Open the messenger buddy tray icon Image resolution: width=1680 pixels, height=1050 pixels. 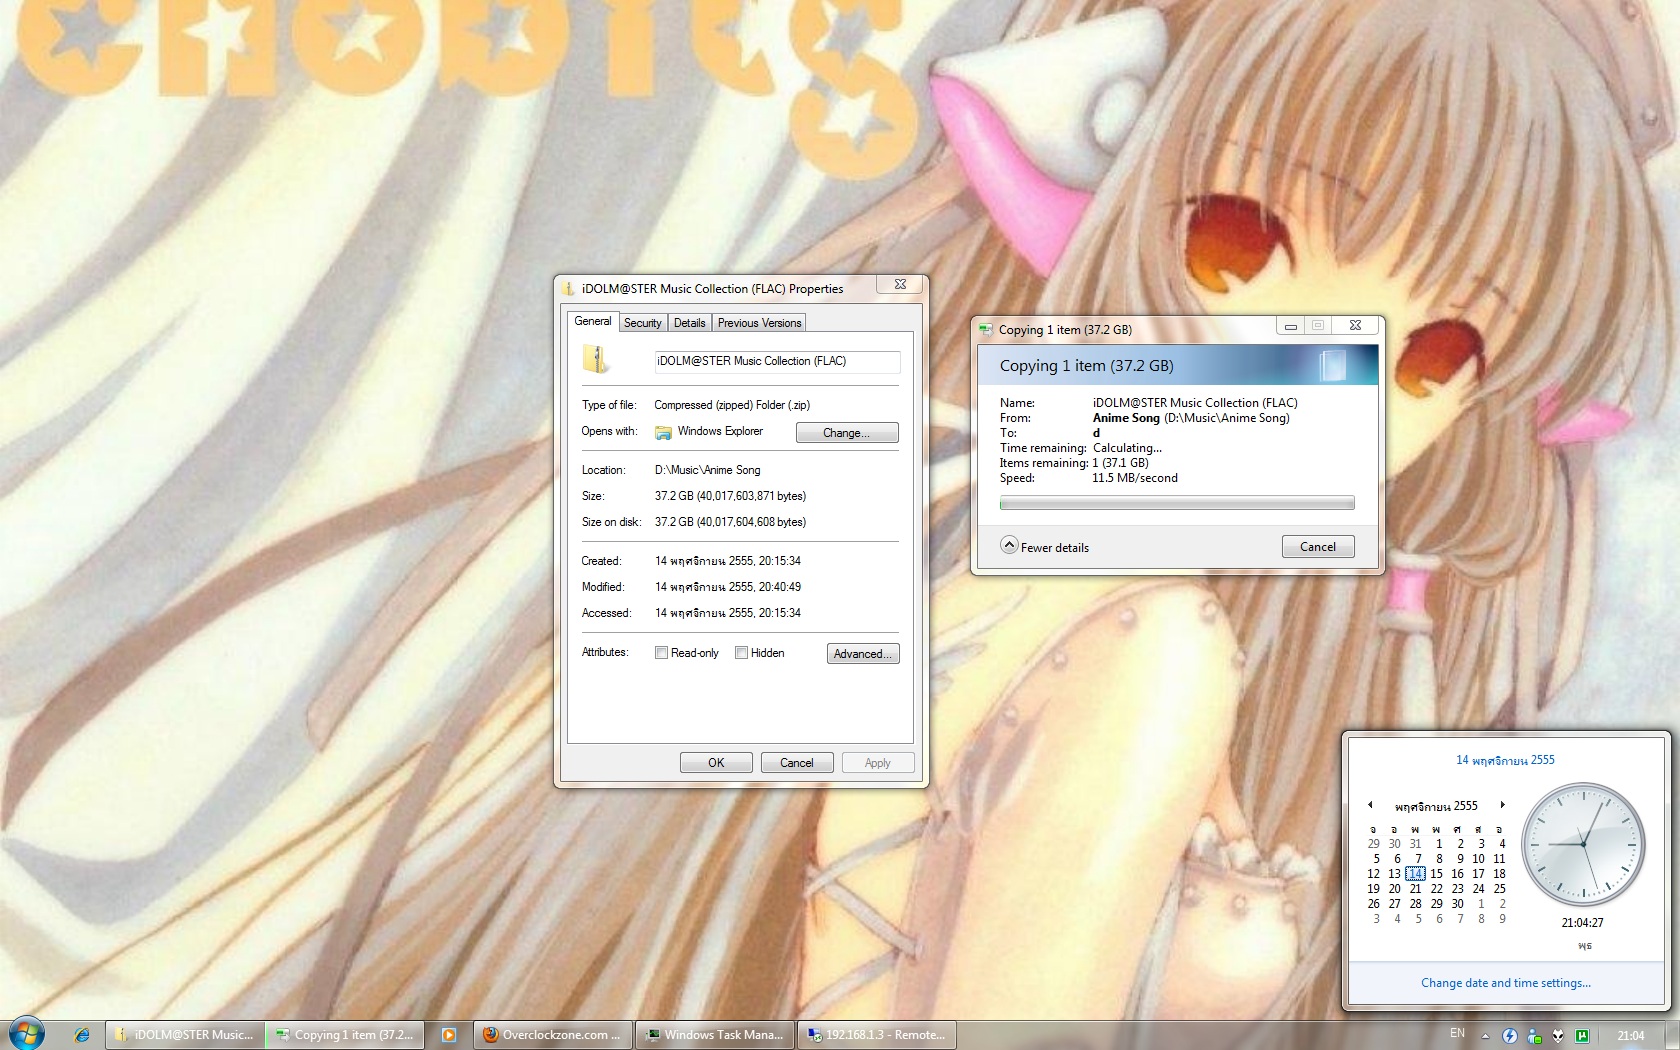[1534, 1035]
